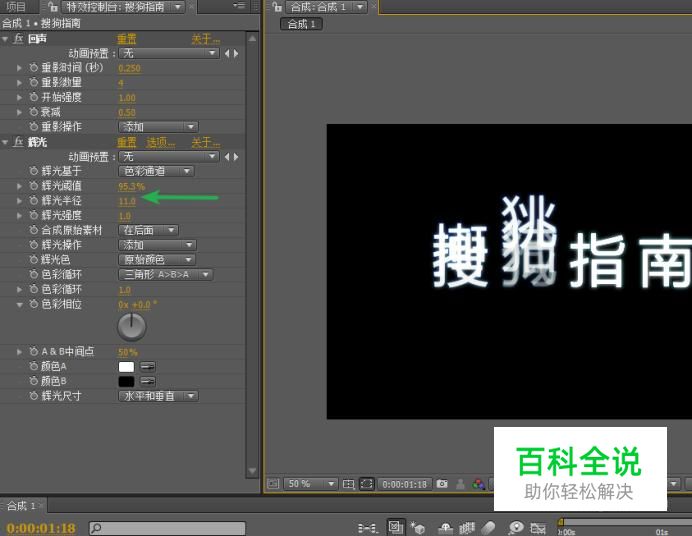
Task: Click the 合成 1 breadcrumb button in viewer
Action: point(301,24)
